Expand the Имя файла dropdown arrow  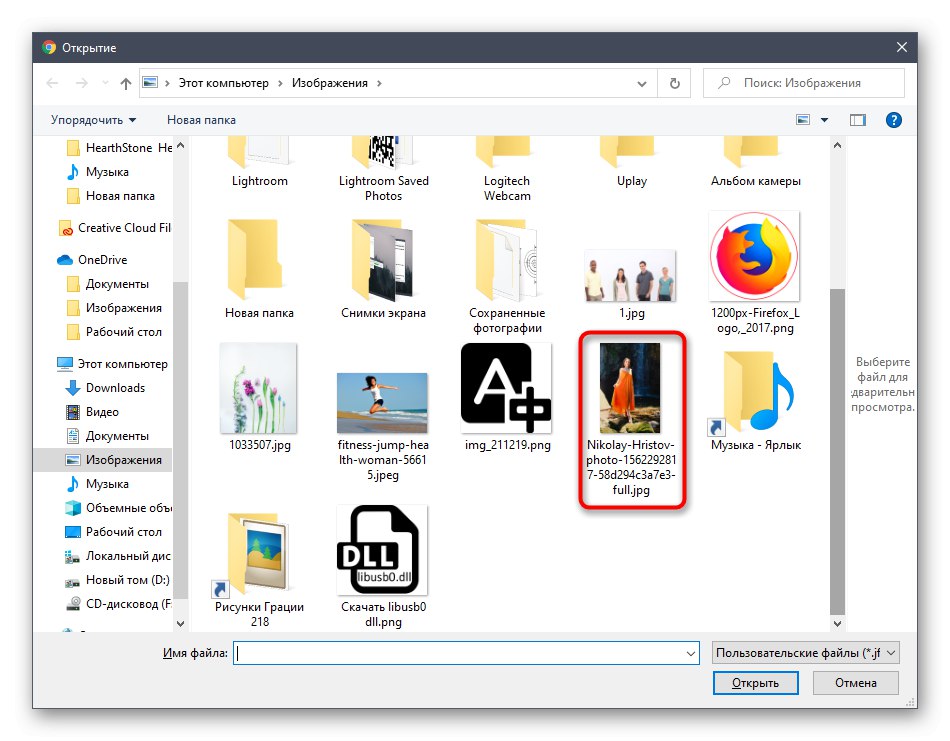click(691, 653)
